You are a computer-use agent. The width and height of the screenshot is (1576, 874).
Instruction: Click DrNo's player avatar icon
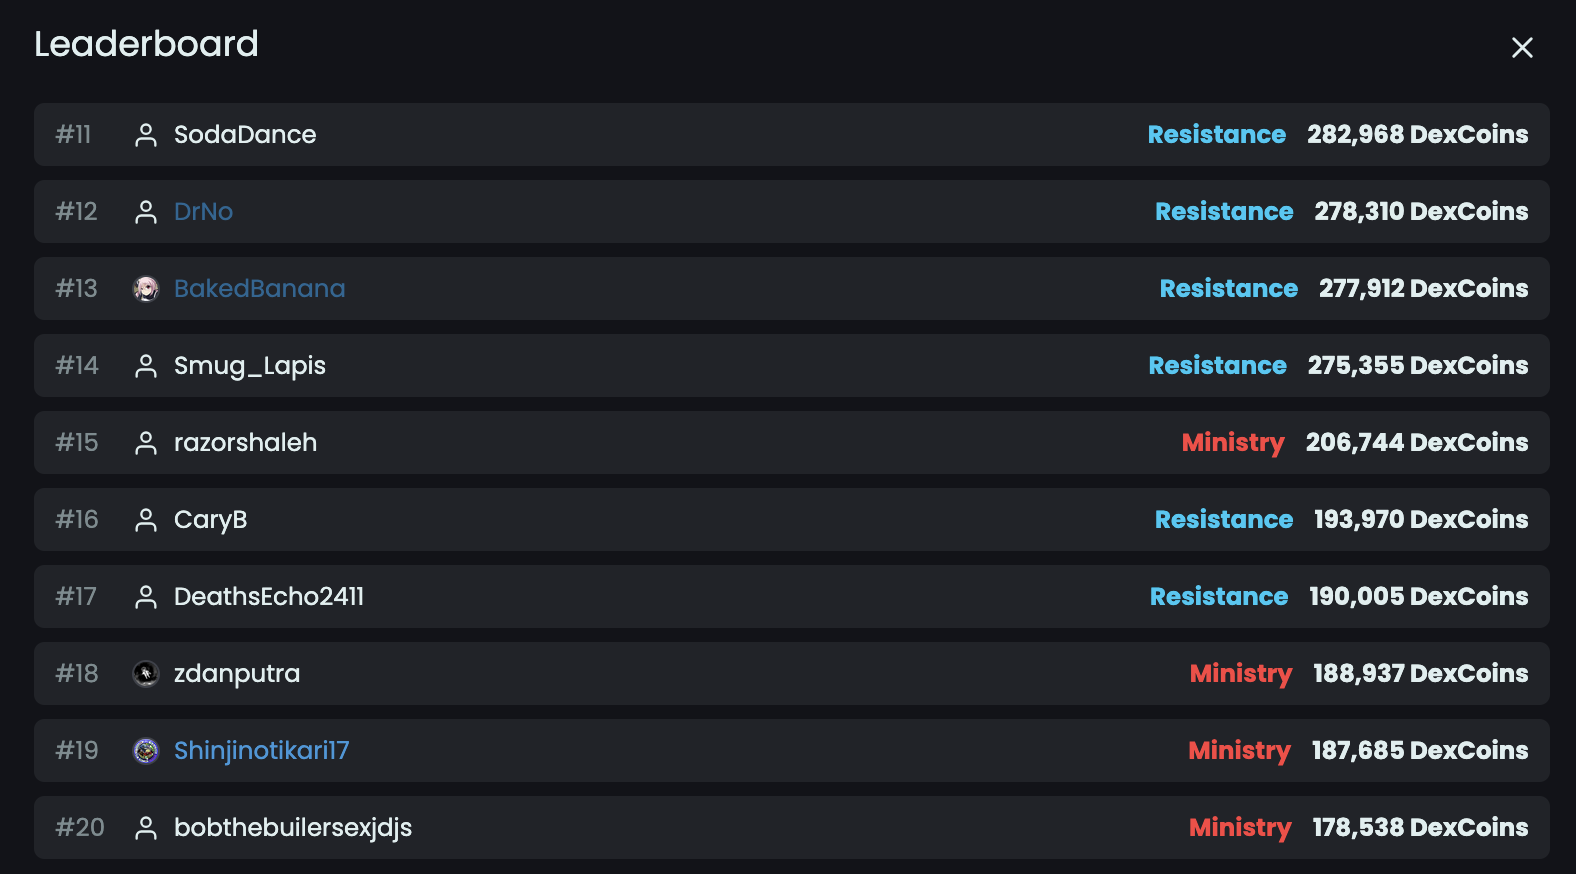click(146, 211)
